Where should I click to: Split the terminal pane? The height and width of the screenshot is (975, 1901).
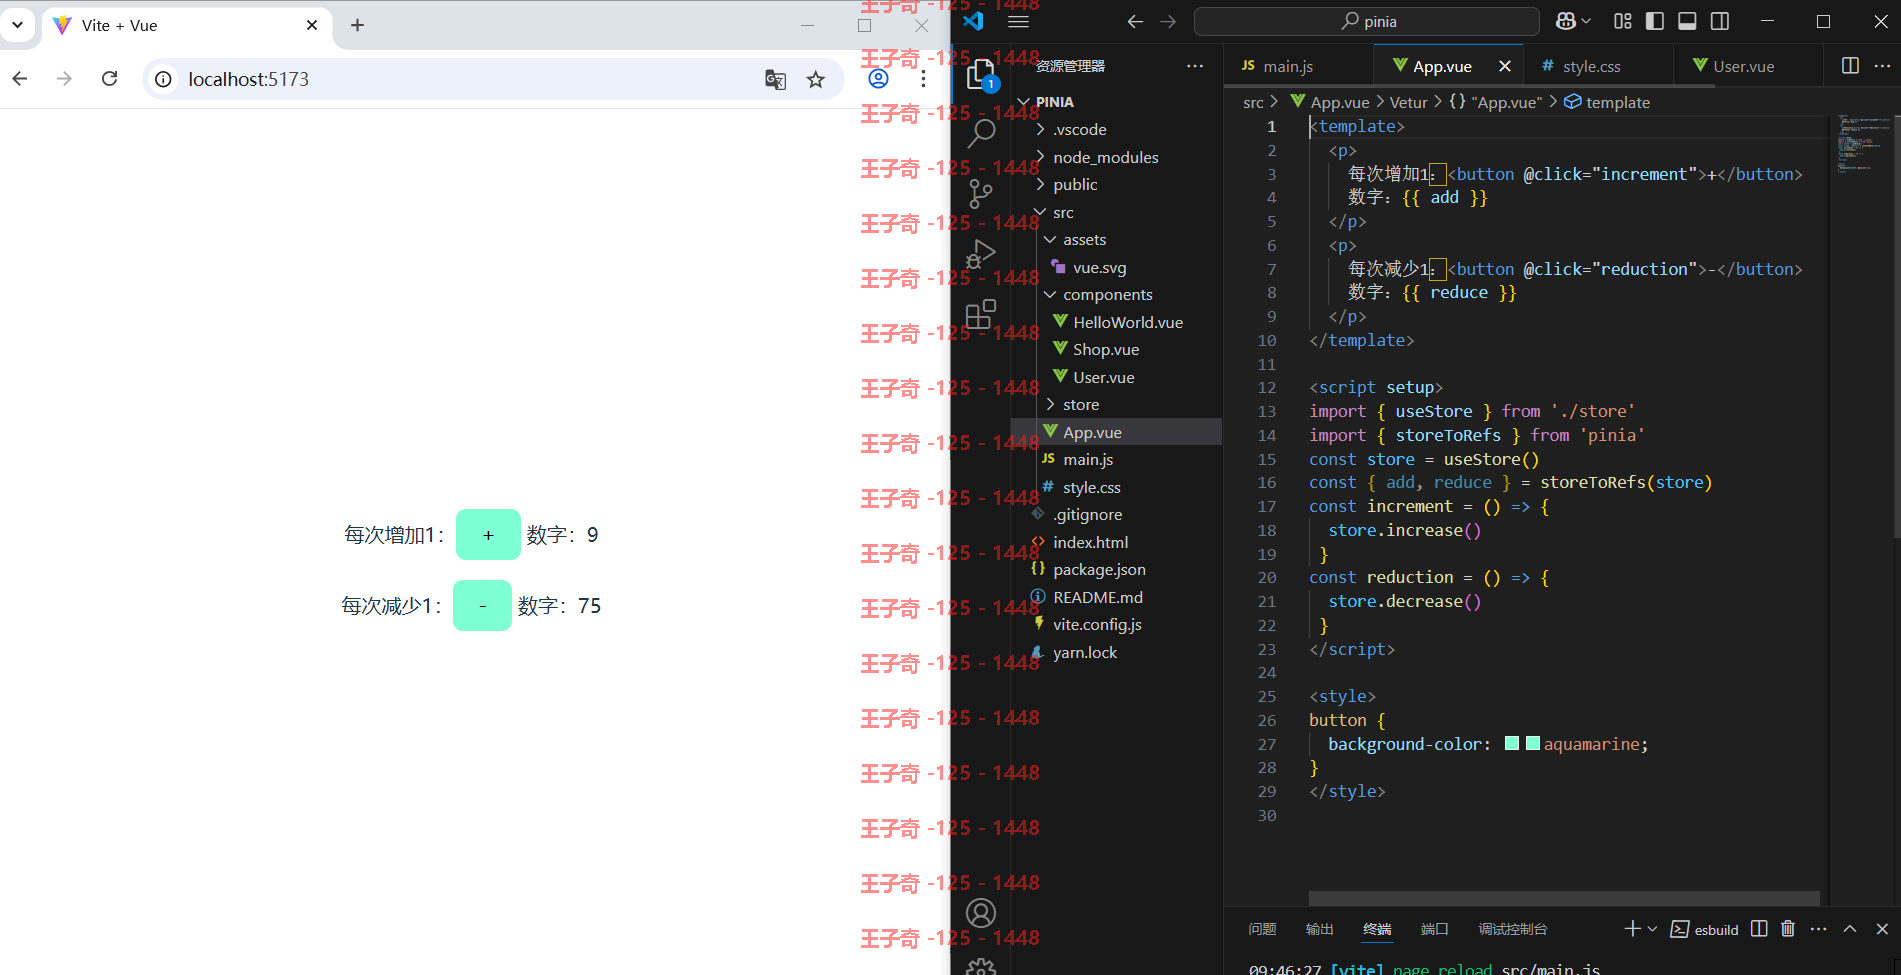1759,929
